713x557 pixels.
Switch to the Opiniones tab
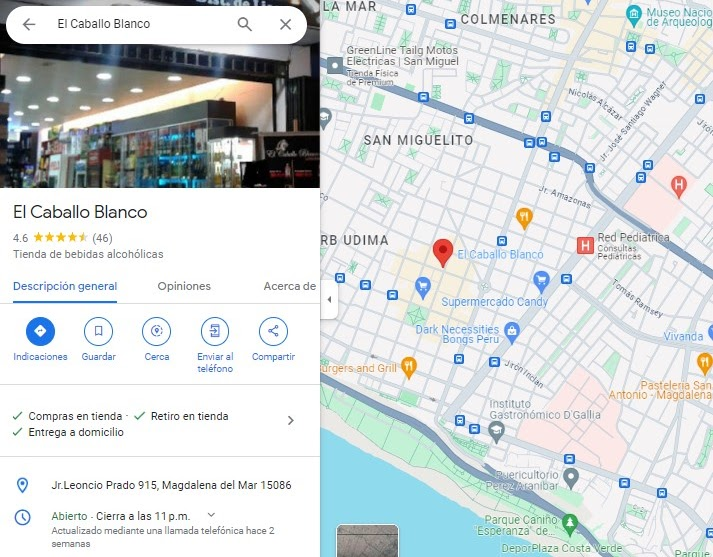coord(184,286)
